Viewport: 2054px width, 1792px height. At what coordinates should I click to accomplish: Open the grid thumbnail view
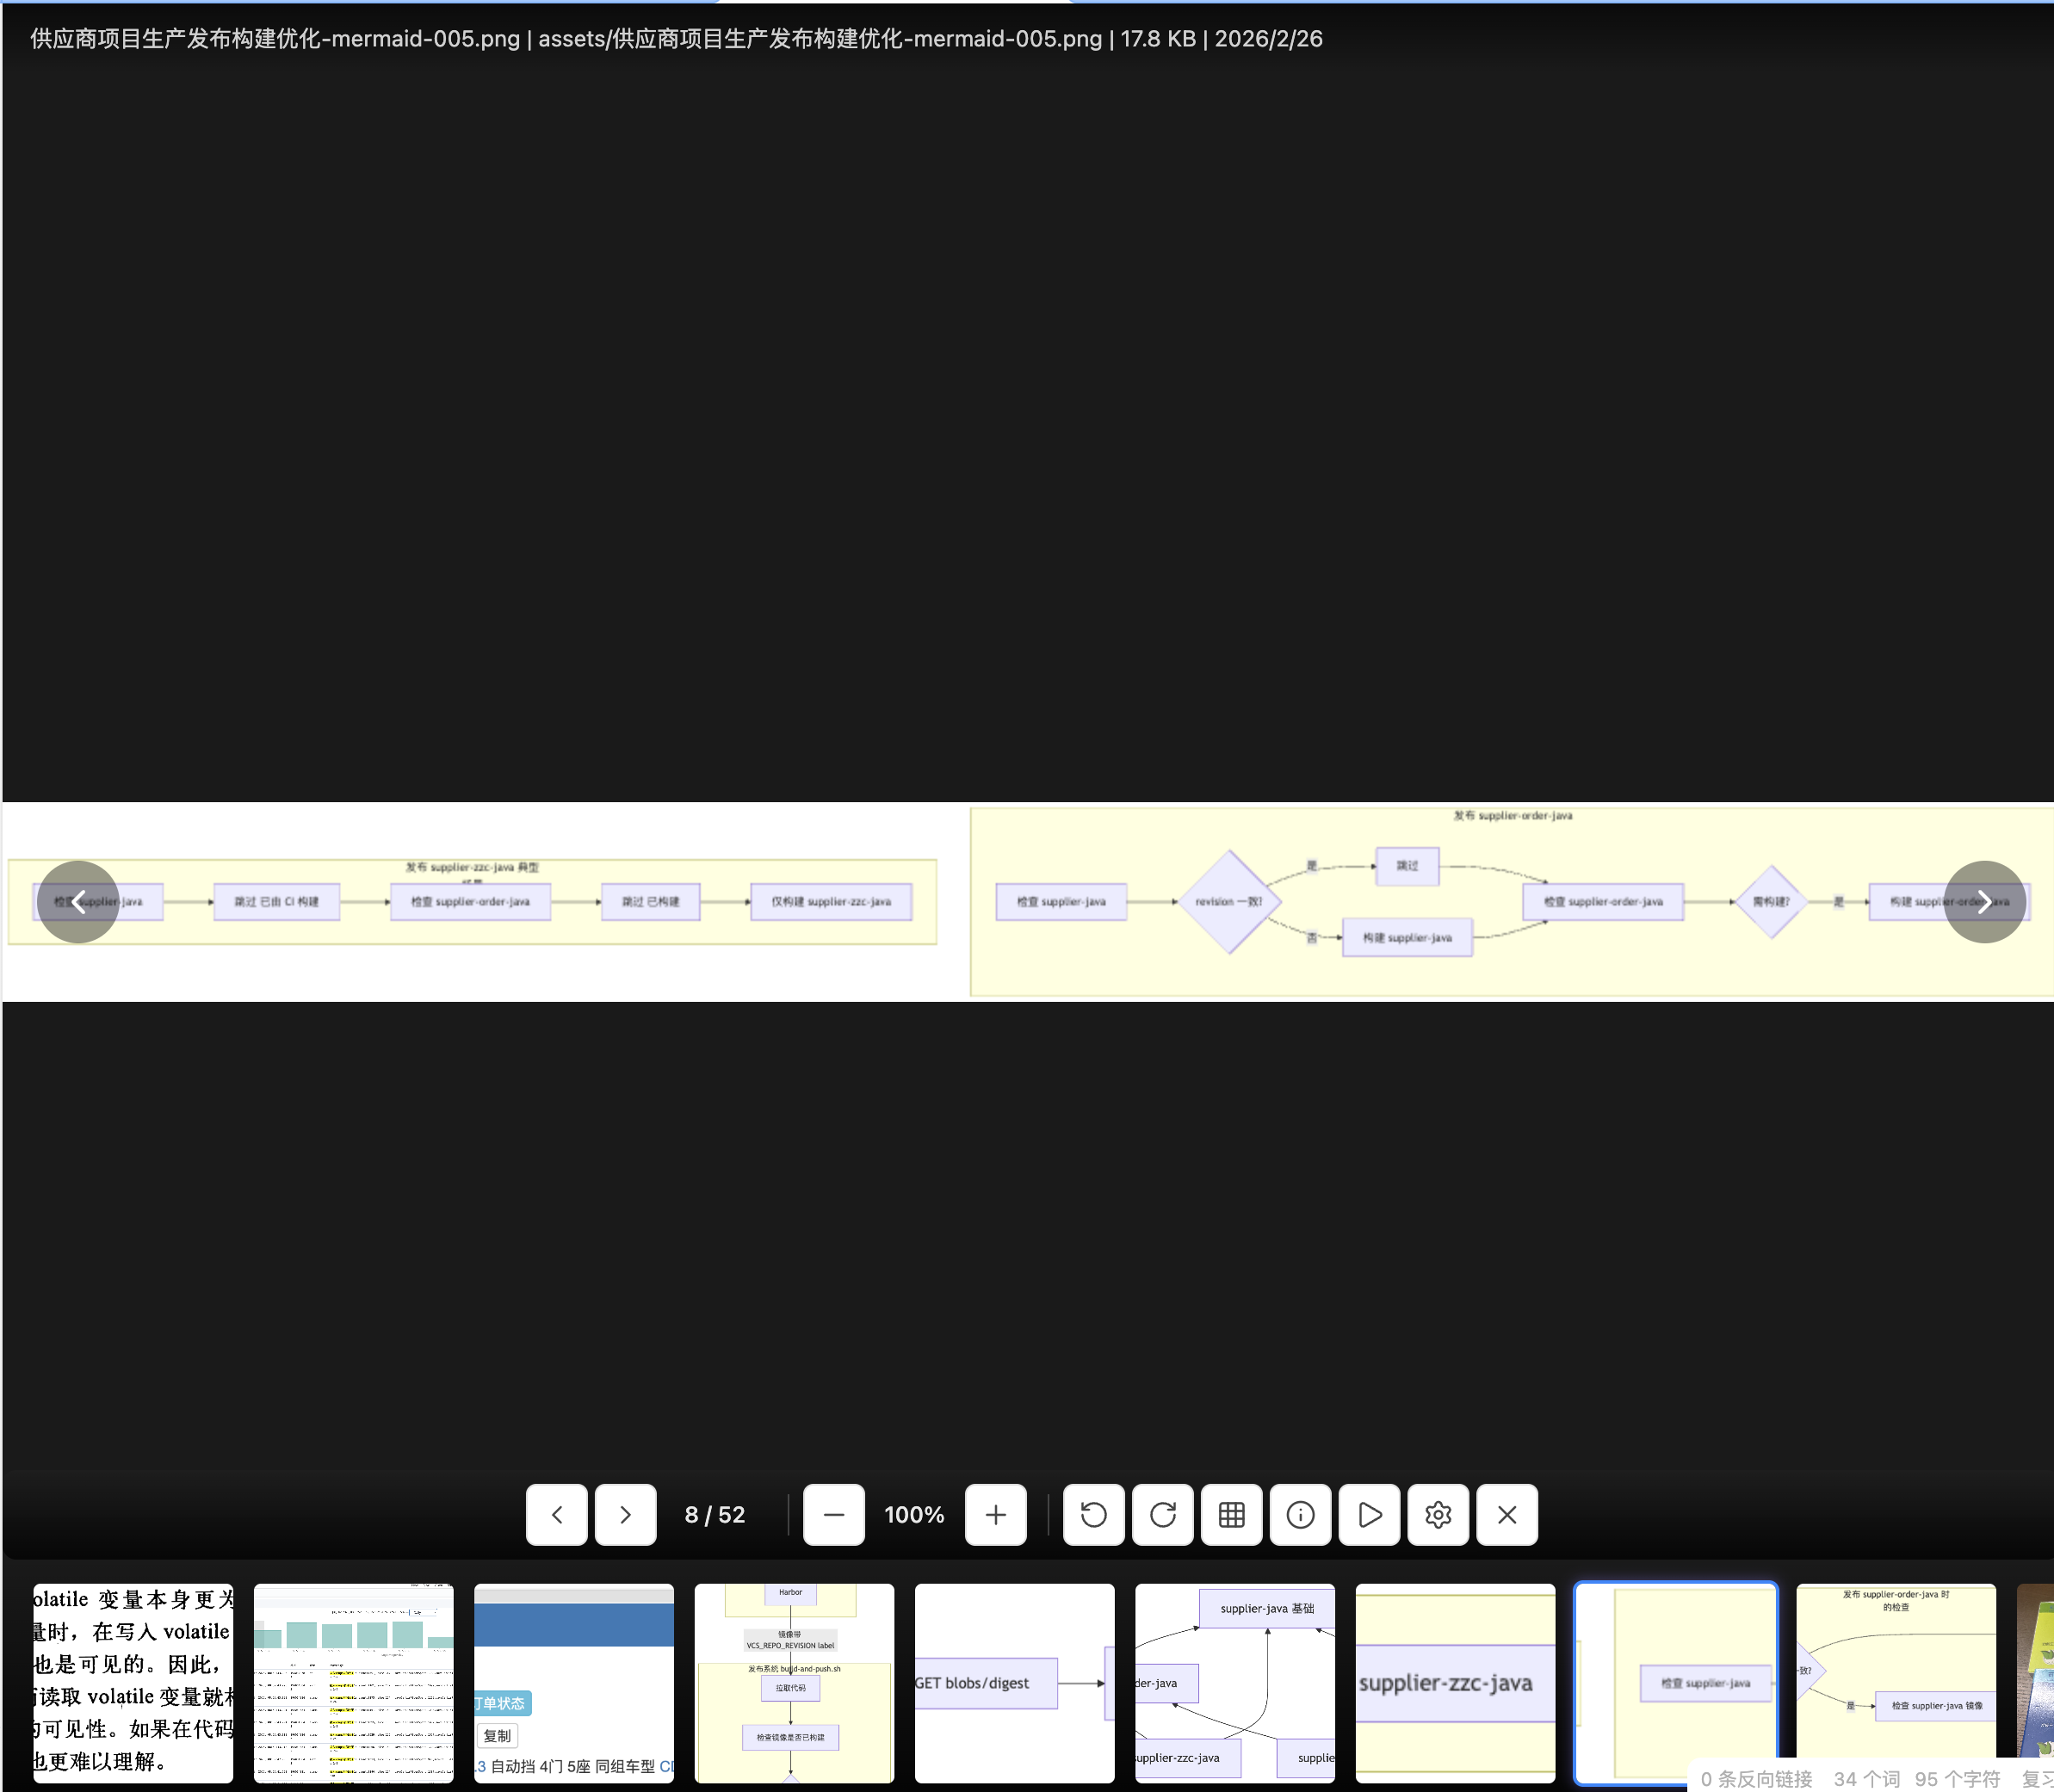[x=1231, y=1514]
